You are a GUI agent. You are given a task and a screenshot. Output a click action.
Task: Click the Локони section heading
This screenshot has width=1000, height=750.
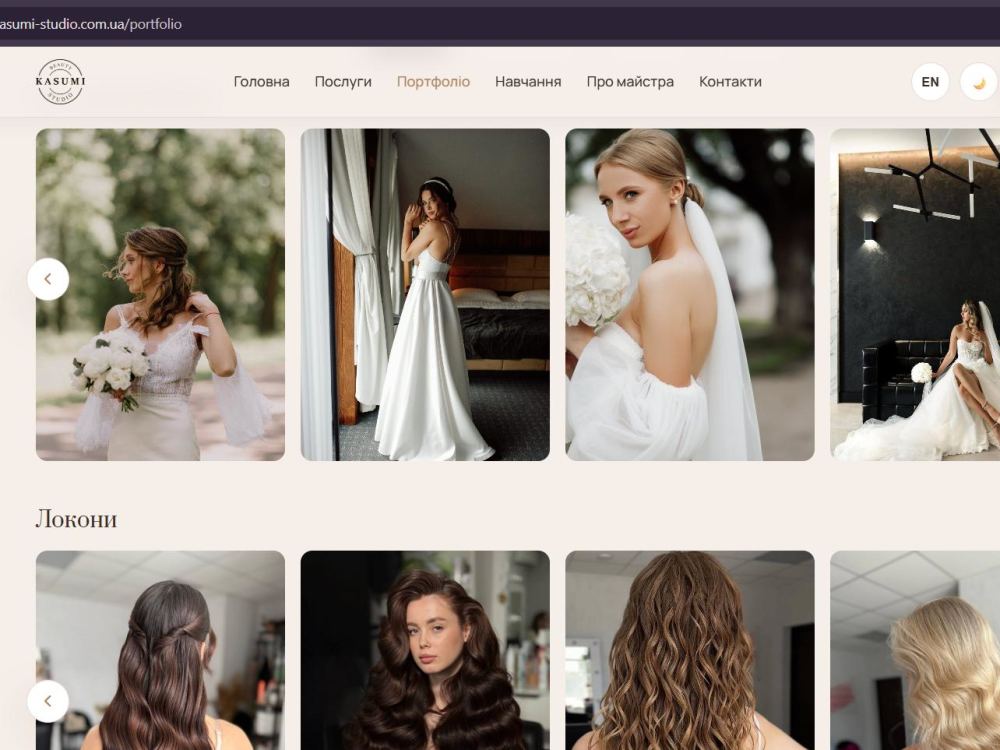point(76,519)
